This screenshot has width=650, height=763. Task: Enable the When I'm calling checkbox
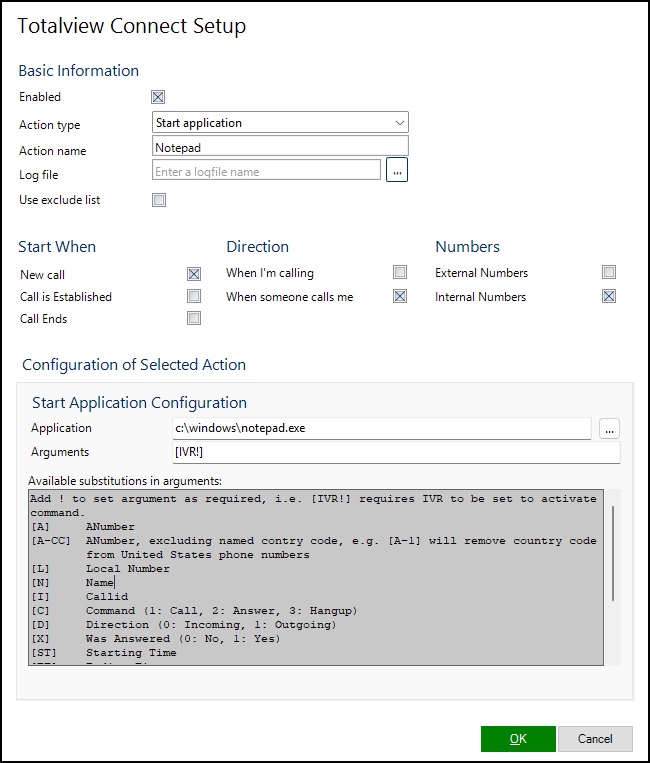[x=400, y=272]
